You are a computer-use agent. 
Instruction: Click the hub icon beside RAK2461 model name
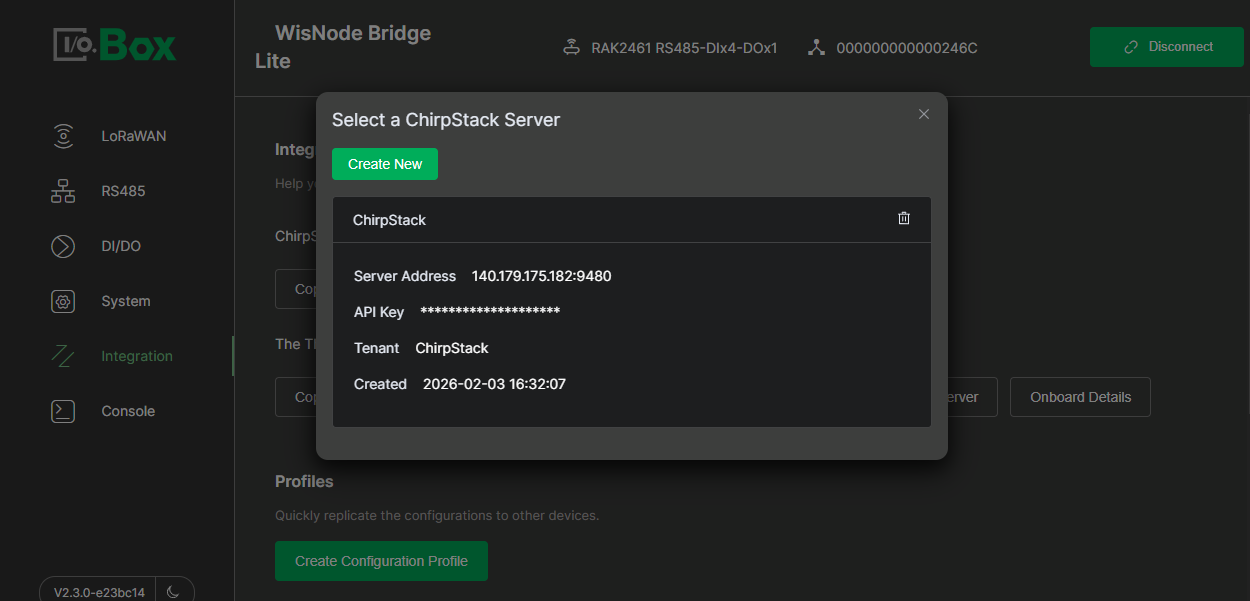tap(571, 46)
